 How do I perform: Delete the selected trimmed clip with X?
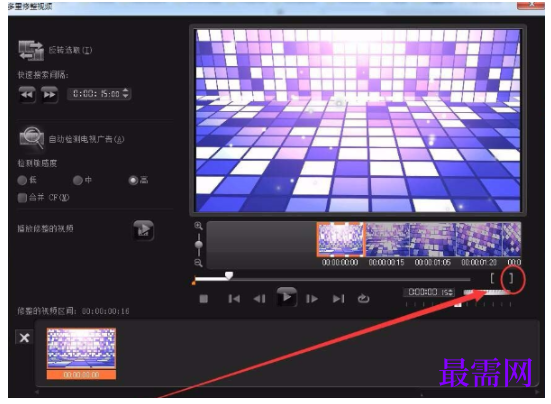point(24,338)
